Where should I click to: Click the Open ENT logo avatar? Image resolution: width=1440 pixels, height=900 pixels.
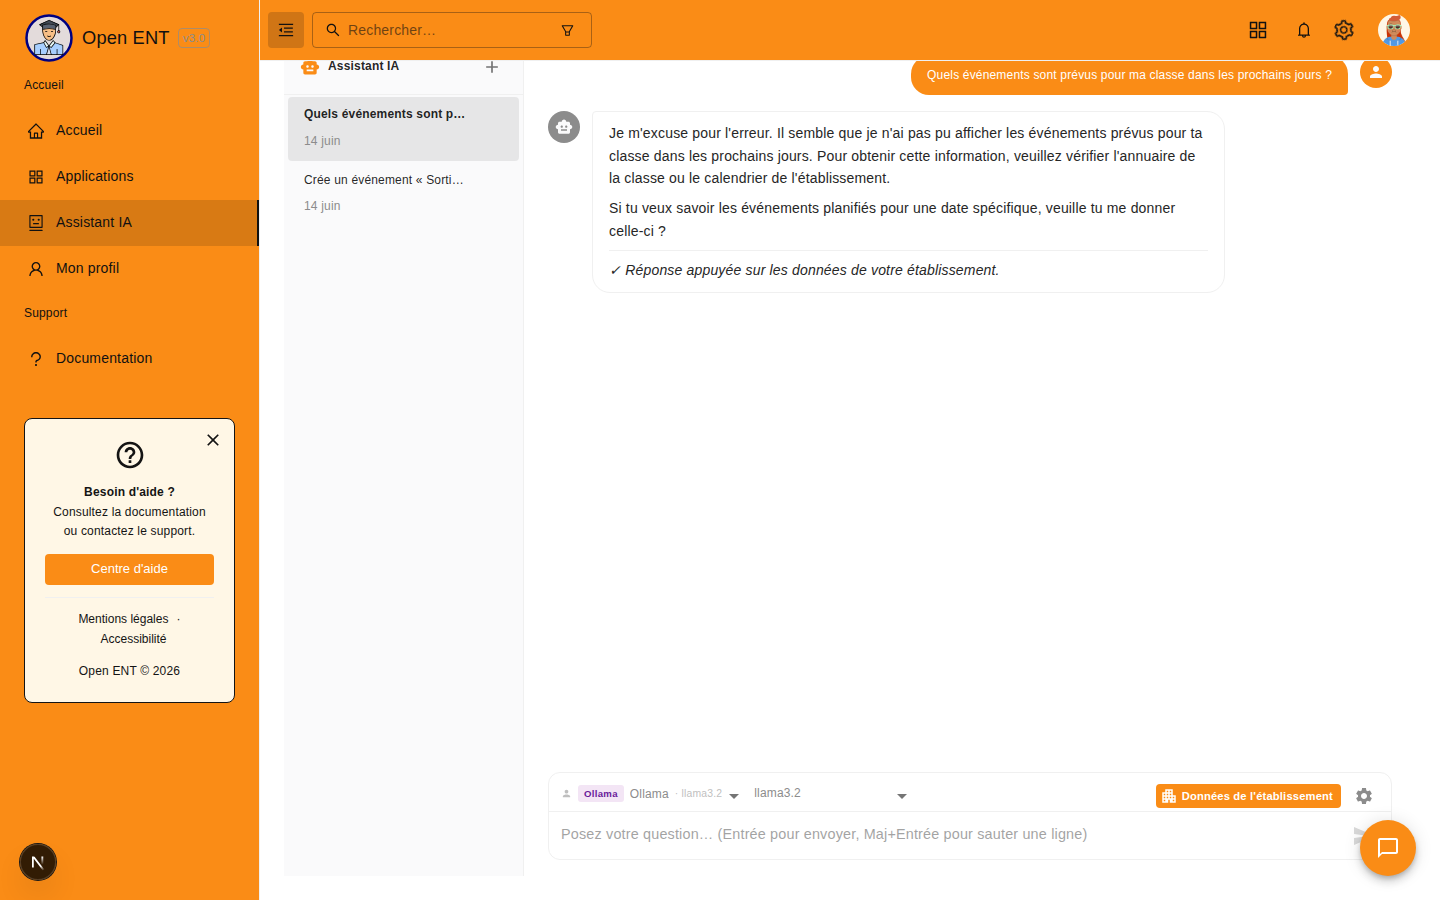pos(49,38)
